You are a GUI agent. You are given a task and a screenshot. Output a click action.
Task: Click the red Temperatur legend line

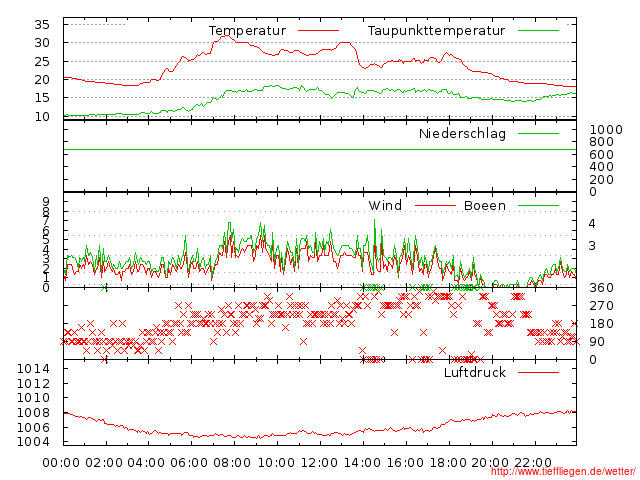pyautogui.click(x=318, y=31)
